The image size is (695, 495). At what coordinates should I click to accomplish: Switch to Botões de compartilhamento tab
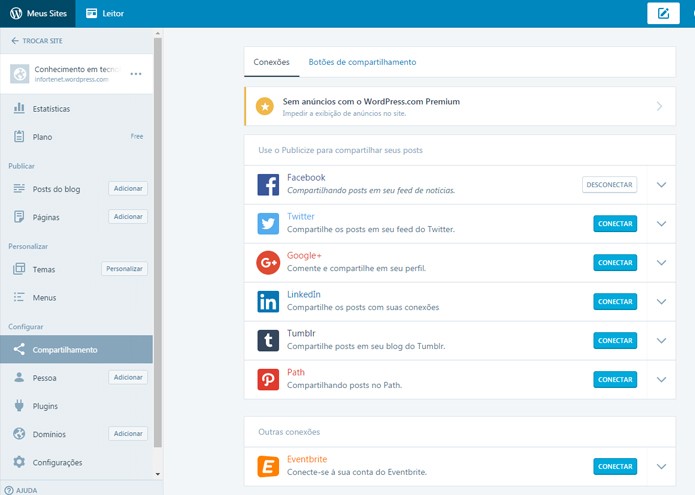pos(362,62)
